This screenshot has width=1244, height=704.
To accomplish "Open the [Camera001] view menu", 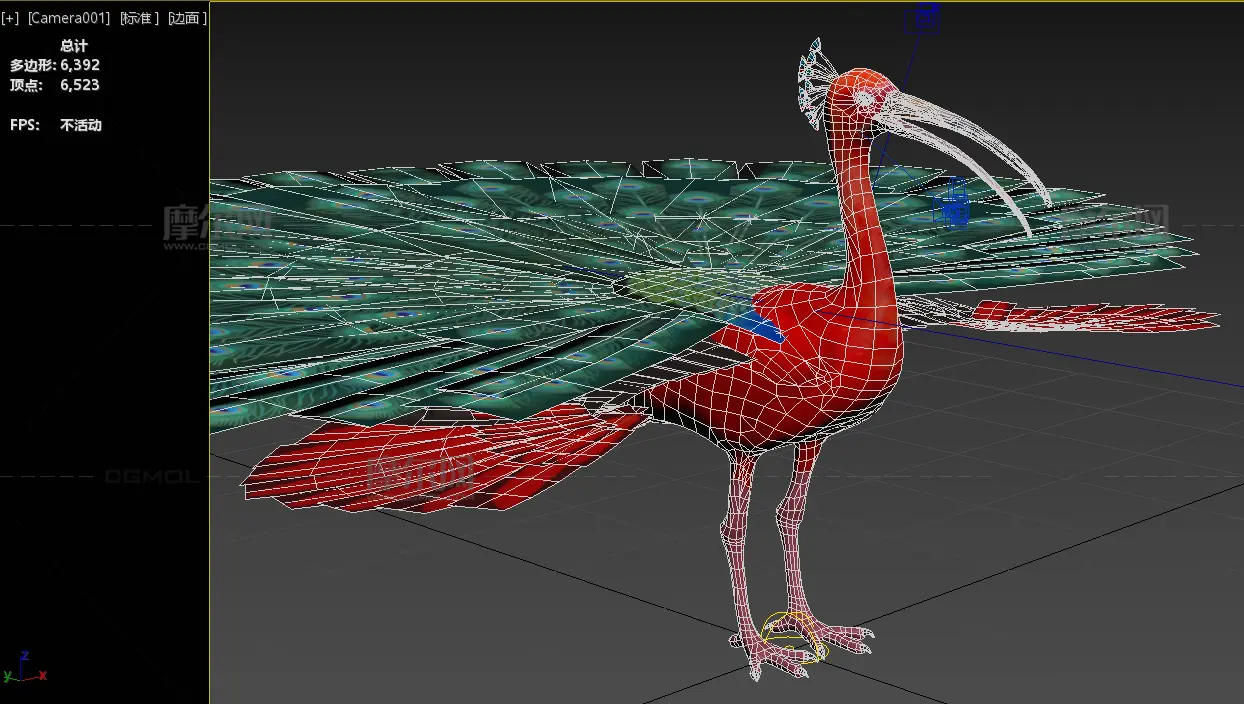I will [69, 18].
